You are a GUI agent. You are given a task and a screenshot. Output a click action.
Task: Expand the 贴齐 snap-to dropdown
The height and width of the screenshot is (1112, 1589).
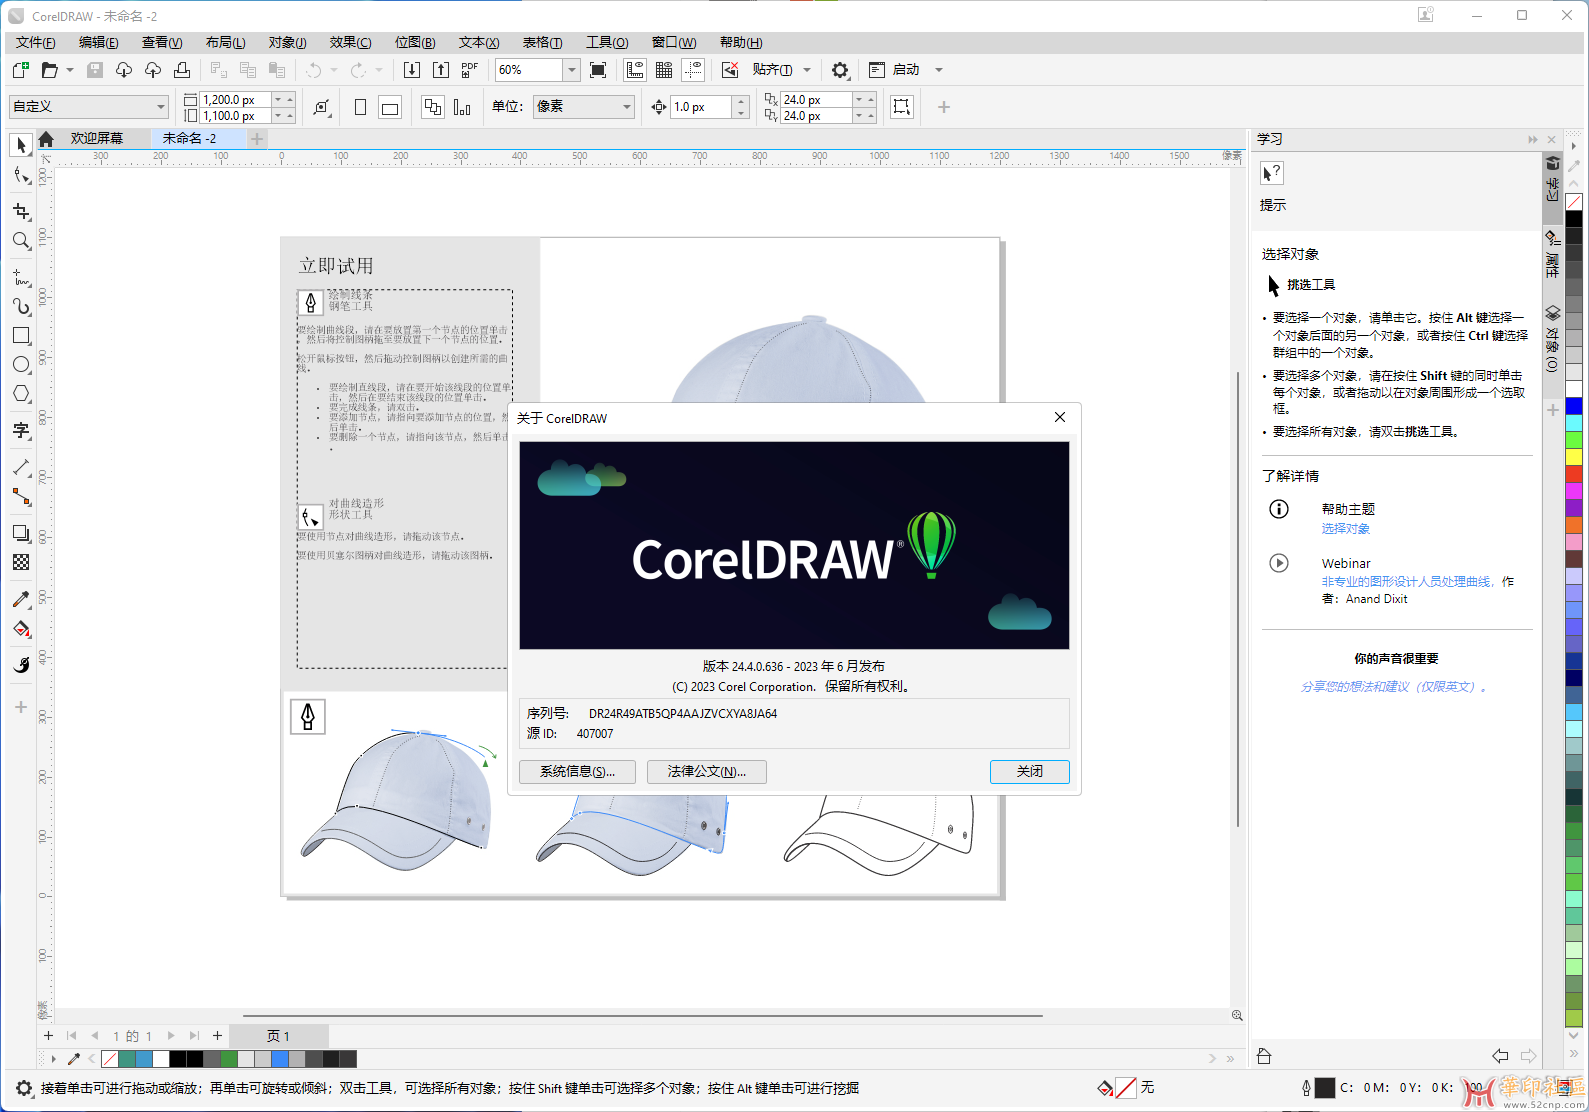(x=807, y=70)
